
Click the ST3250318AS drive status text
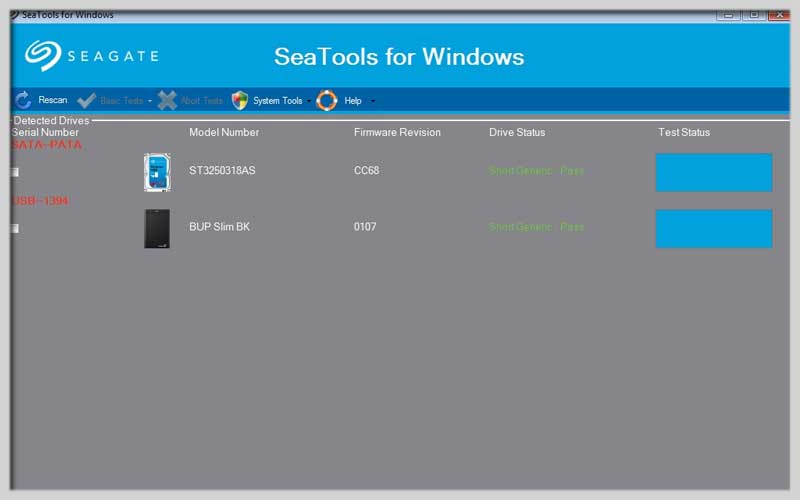(536, 170)
